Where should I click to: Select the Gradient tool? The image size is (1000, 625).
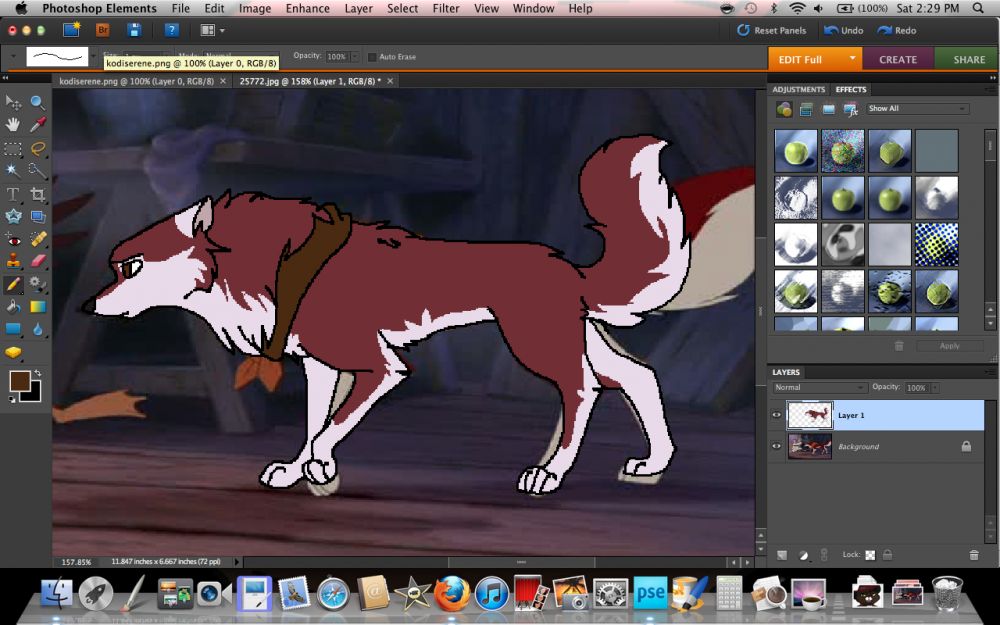click(x=38, y=307)
